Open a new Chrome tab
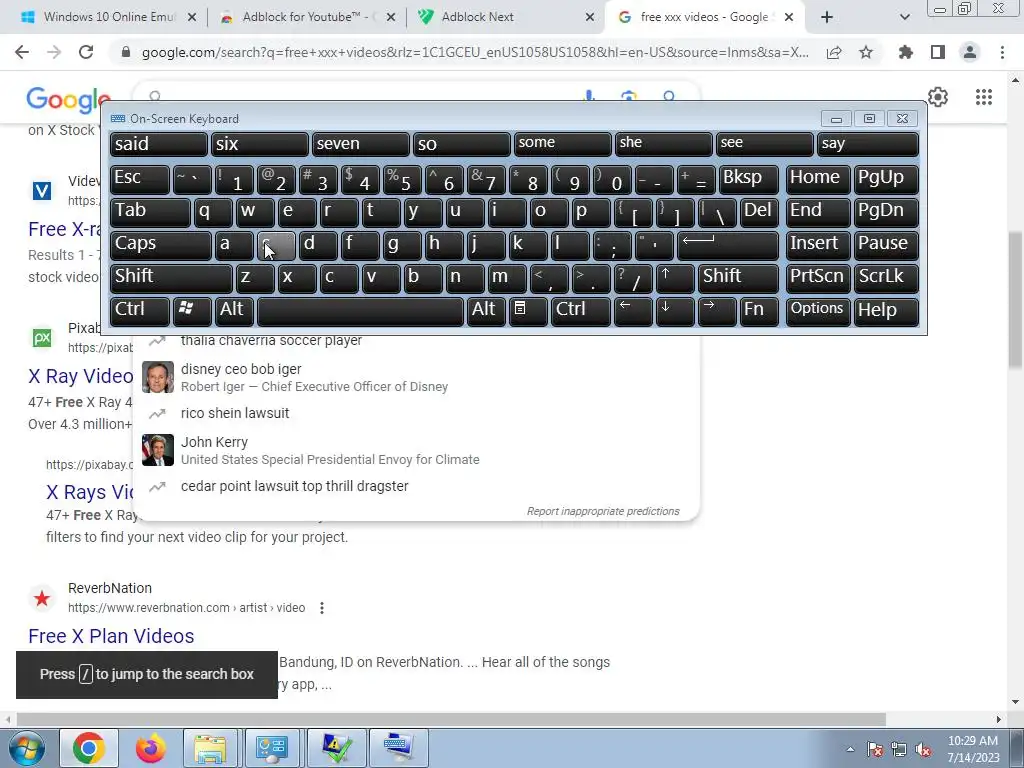1024x768 pixels. [827, 18]
